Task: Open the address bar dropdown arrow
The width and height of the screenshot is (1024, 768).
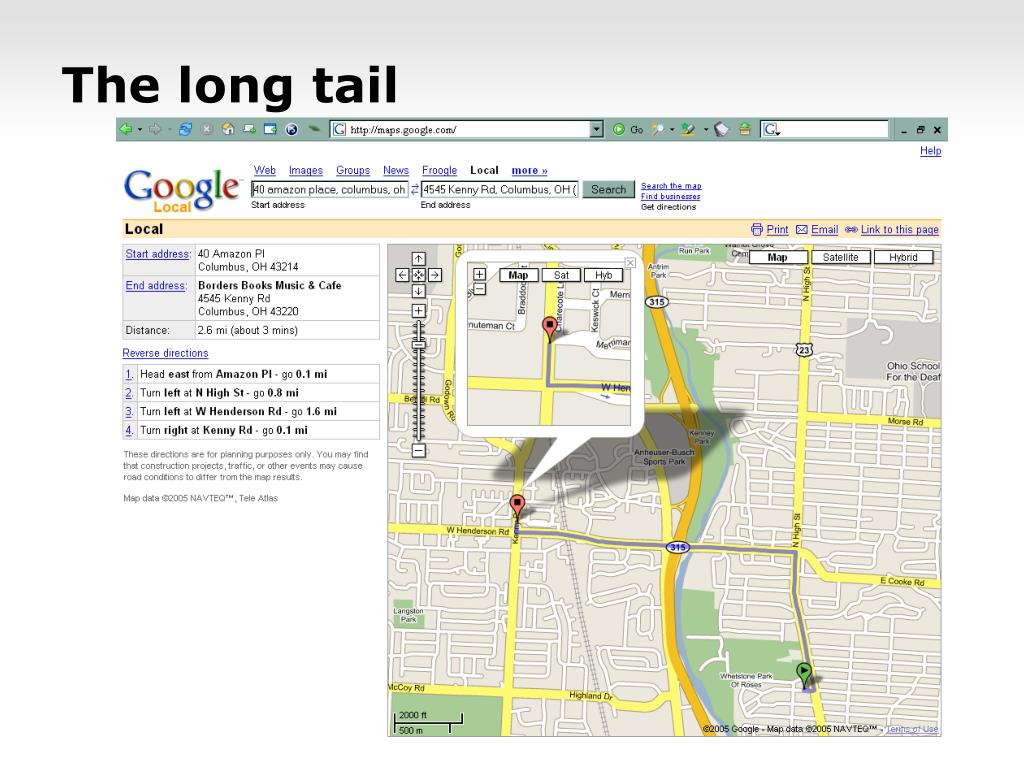Action: tap(596, 129)
